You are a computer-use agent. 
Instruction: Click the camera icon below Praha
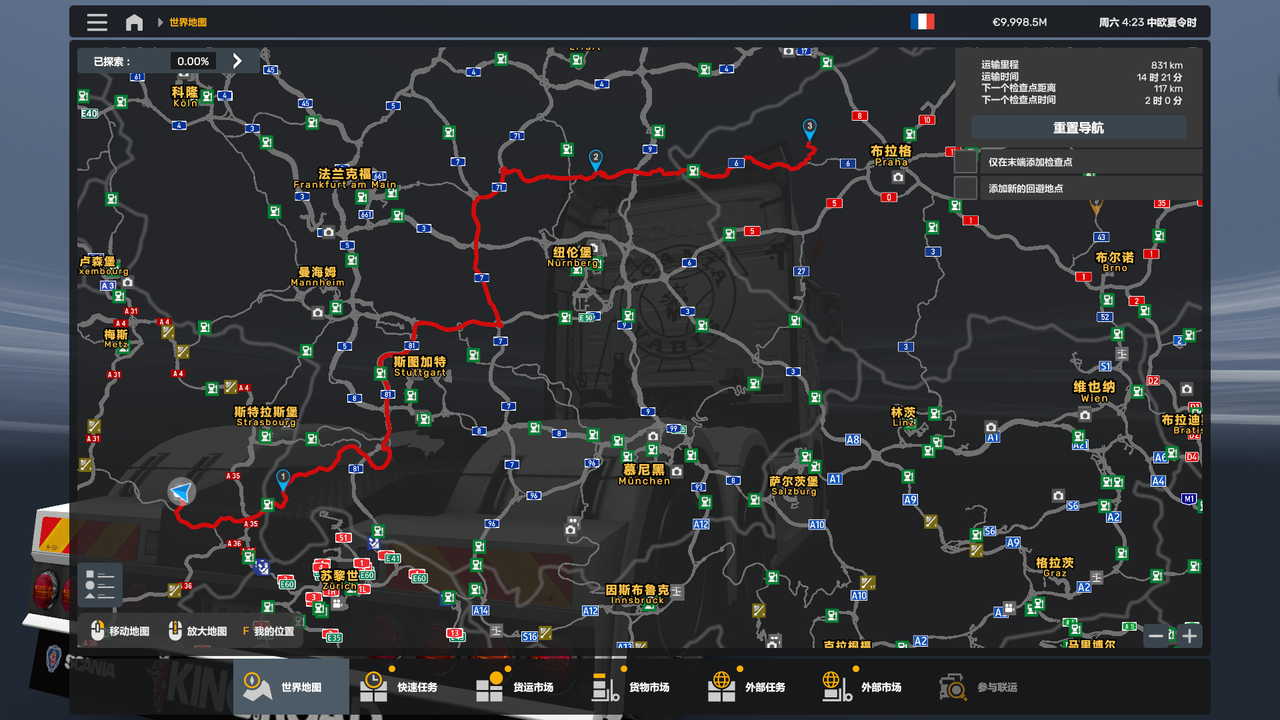(x=898, y=177)
